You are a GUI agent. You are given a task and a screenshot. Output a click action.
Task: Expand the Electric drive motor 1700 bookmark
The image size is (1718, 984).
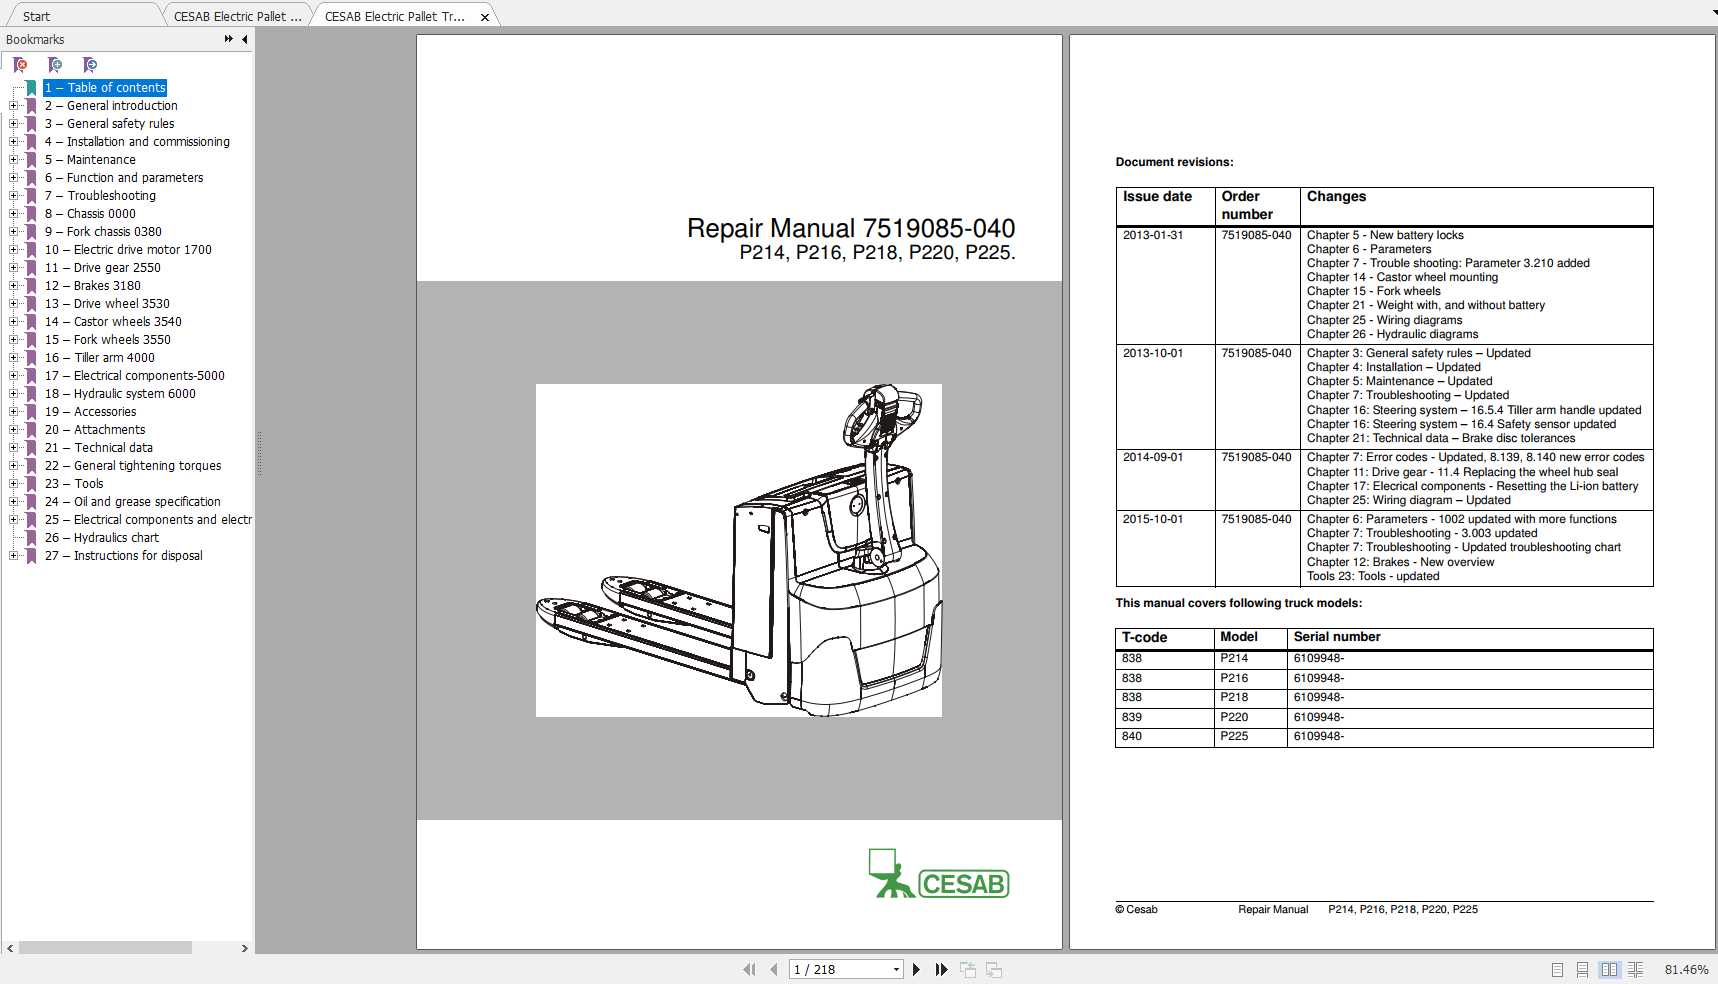pos(14,250)
